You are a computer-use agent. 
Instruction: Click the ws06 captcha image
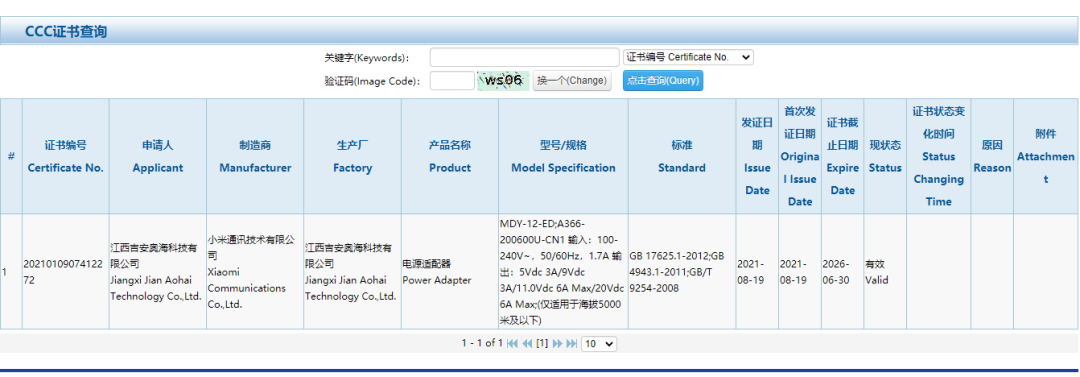[x=503, y=81]
